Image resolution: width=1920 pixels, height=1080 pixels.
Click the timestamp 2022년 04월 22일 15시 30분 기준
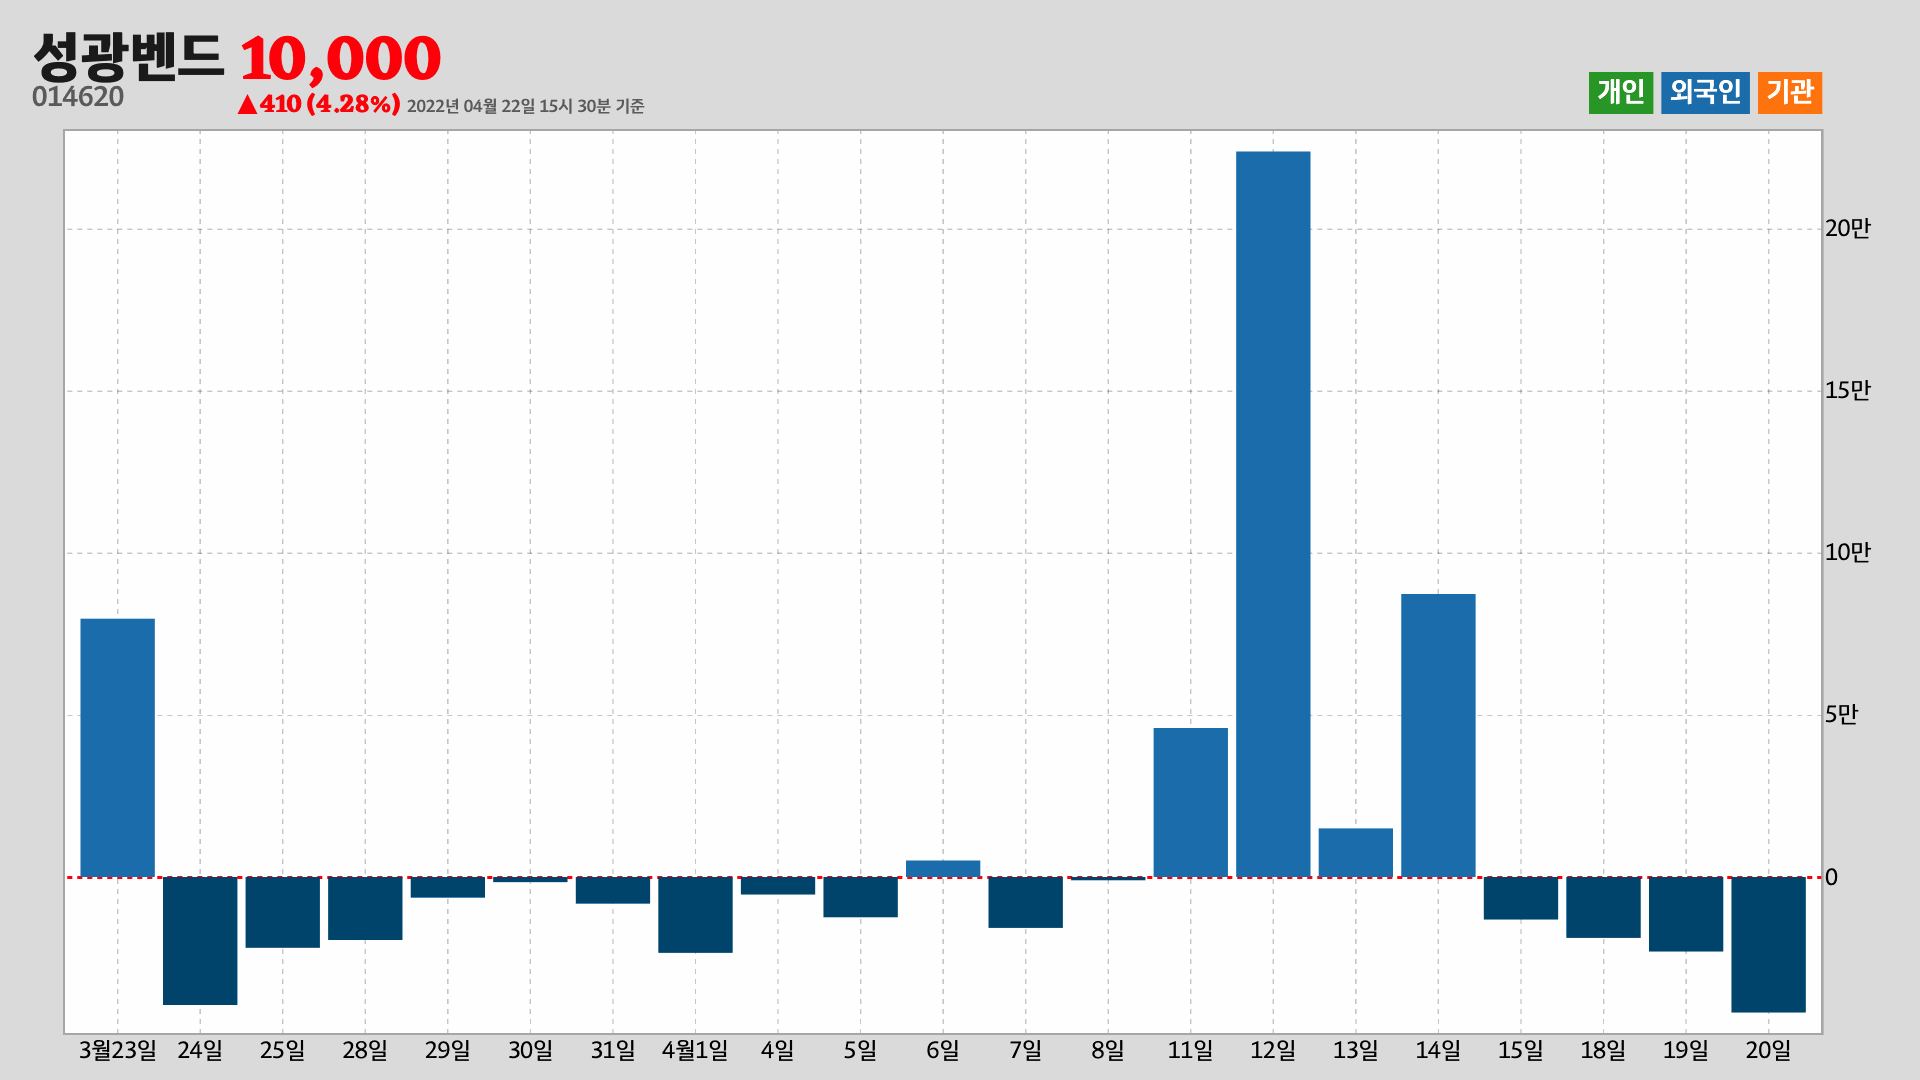coord(525,106)
